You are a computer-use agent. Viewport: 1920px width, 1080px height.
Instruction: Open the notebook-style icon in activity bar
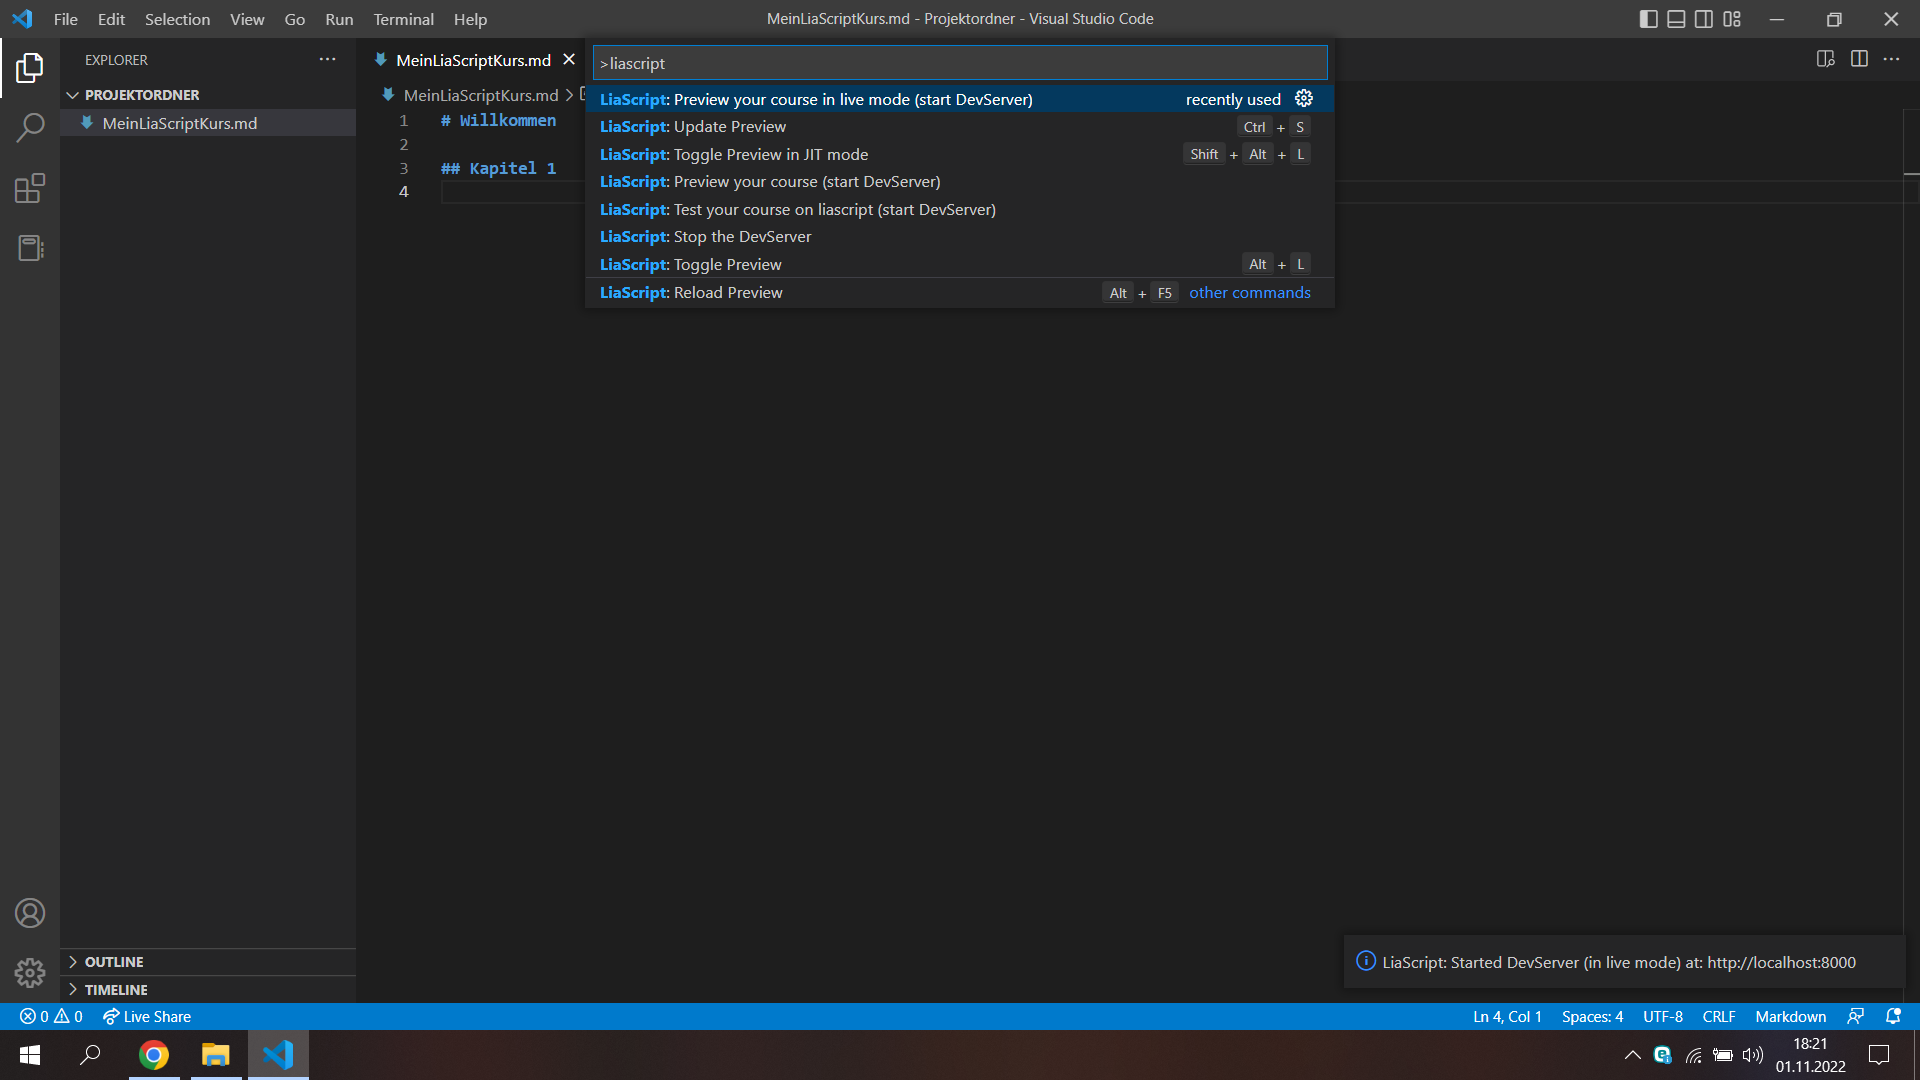[30, 248]
